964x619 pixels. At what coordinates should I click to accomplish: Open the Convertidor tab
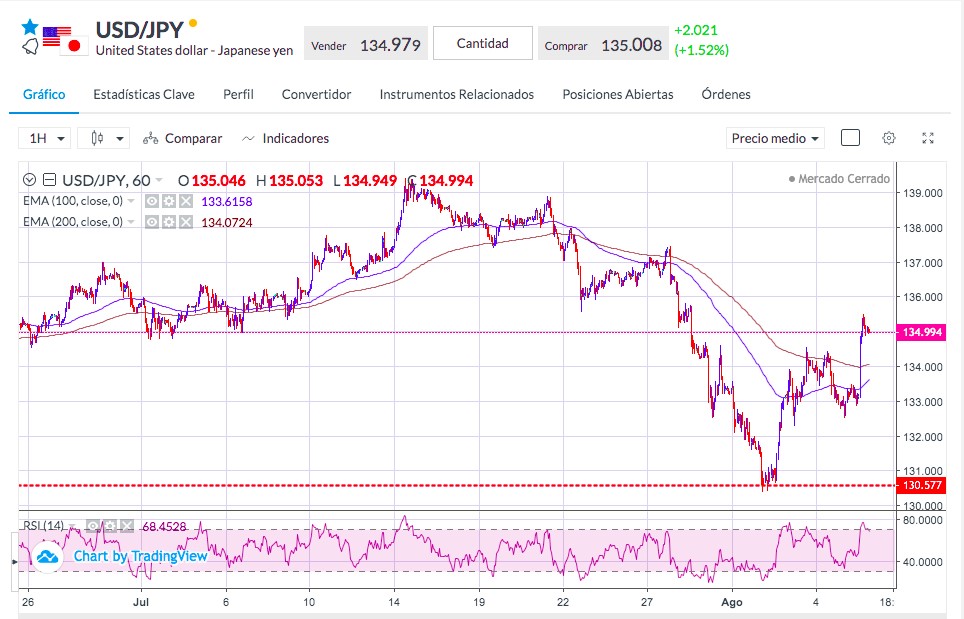[317, 94]
